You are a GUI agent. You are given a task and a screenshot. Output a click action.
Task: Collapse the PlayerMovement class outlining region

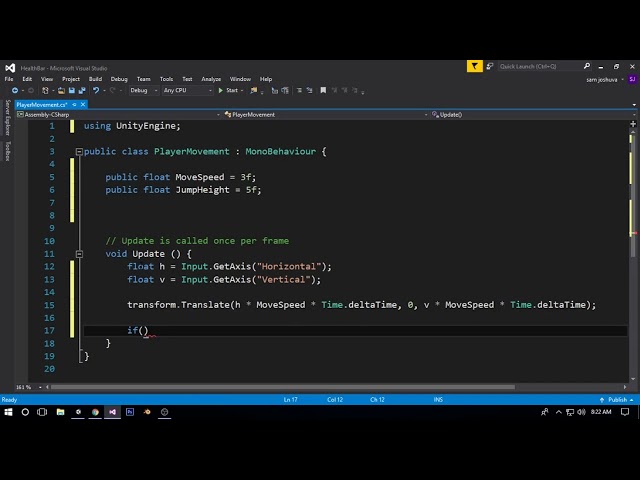[79, 152]
